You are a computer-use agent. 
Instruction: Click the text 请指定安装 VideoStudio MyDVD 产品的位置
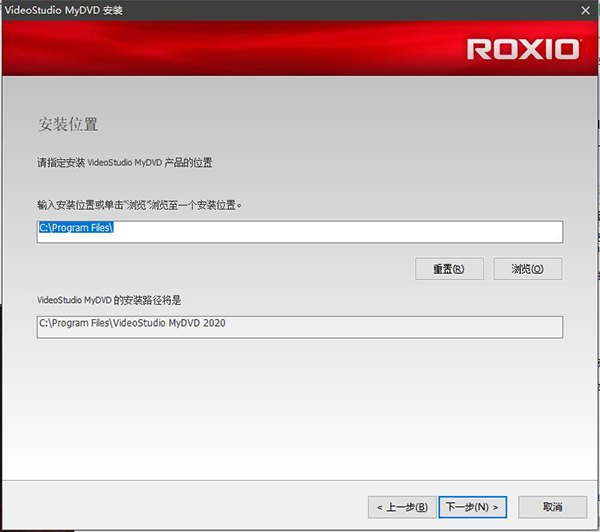pos(124,163)
